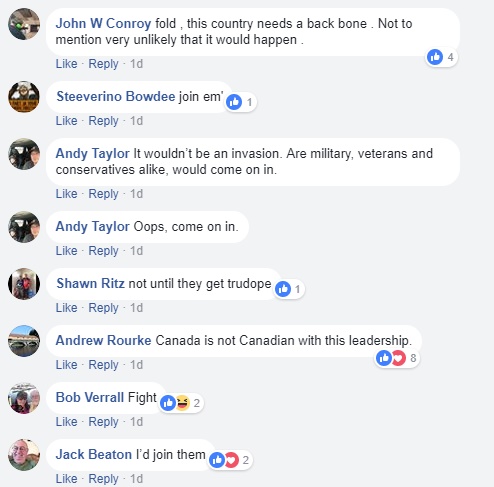Open Bob Verrall's profile name link

(x=90, y=397)
